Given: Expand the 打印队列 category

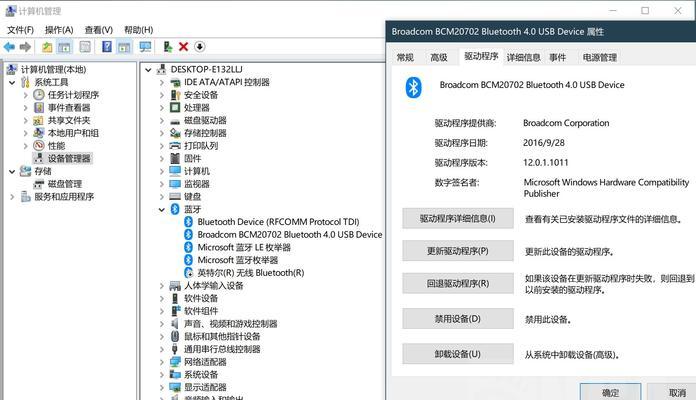Looking at the screenshot, I should (x=162, y=146).
